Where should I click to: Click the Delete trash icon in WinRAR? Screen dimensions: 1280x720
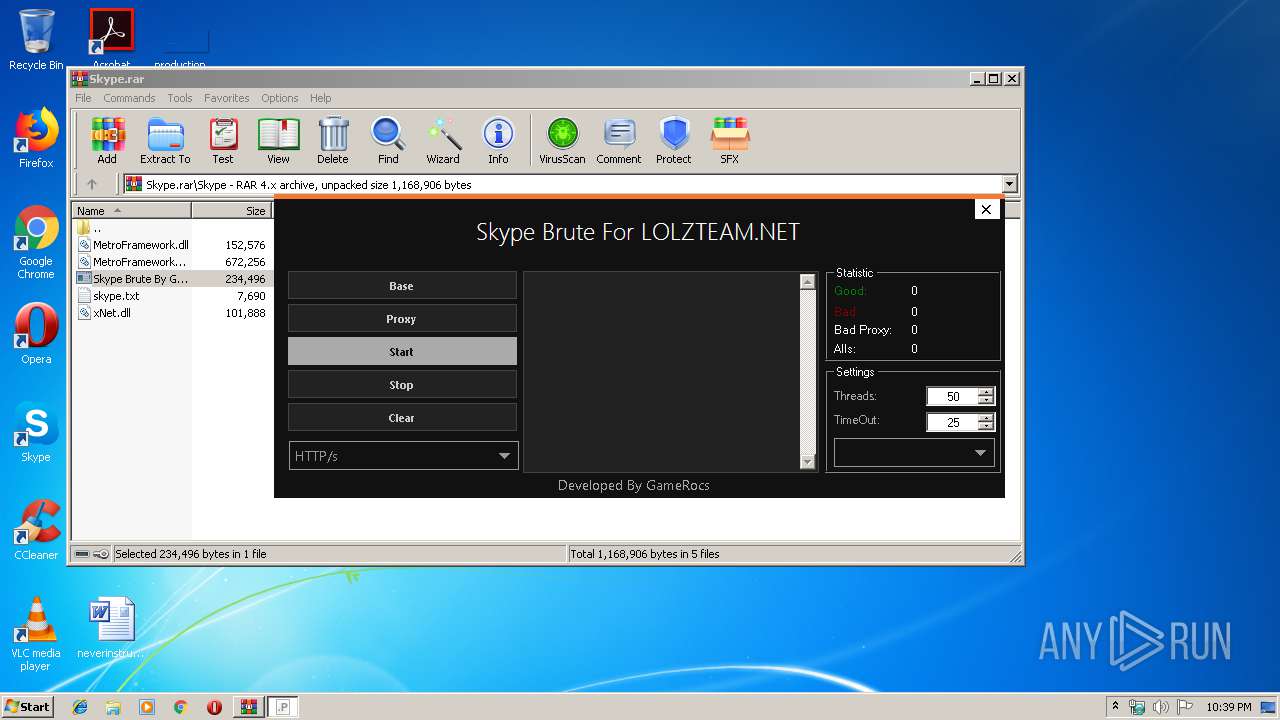coord(333,140)
